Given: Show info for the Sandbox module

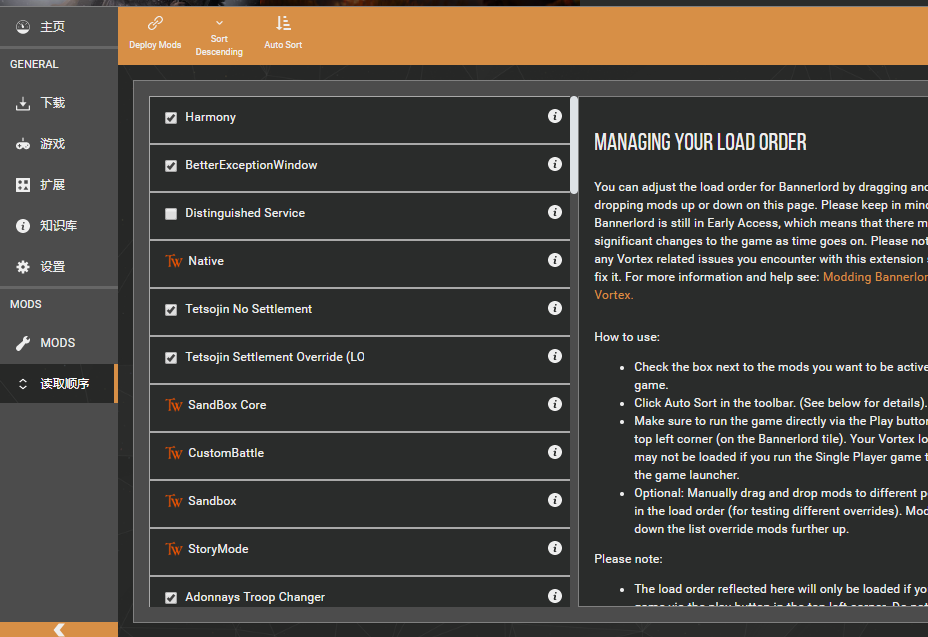Looking at the screenshot, I should (x=555, y=500).
